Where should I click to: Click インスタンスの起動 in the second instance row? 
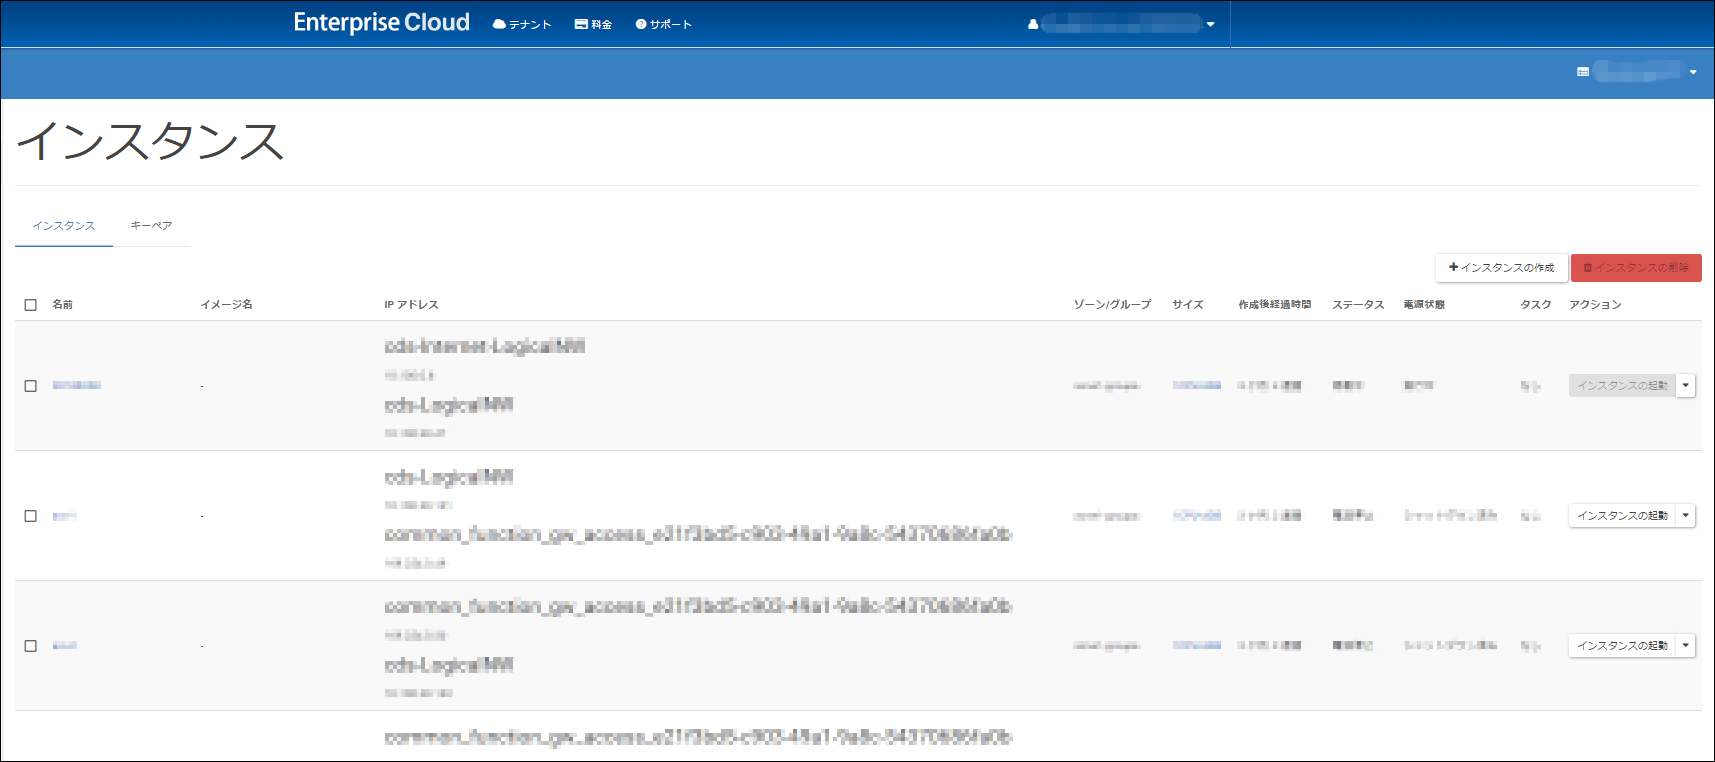1622,515
